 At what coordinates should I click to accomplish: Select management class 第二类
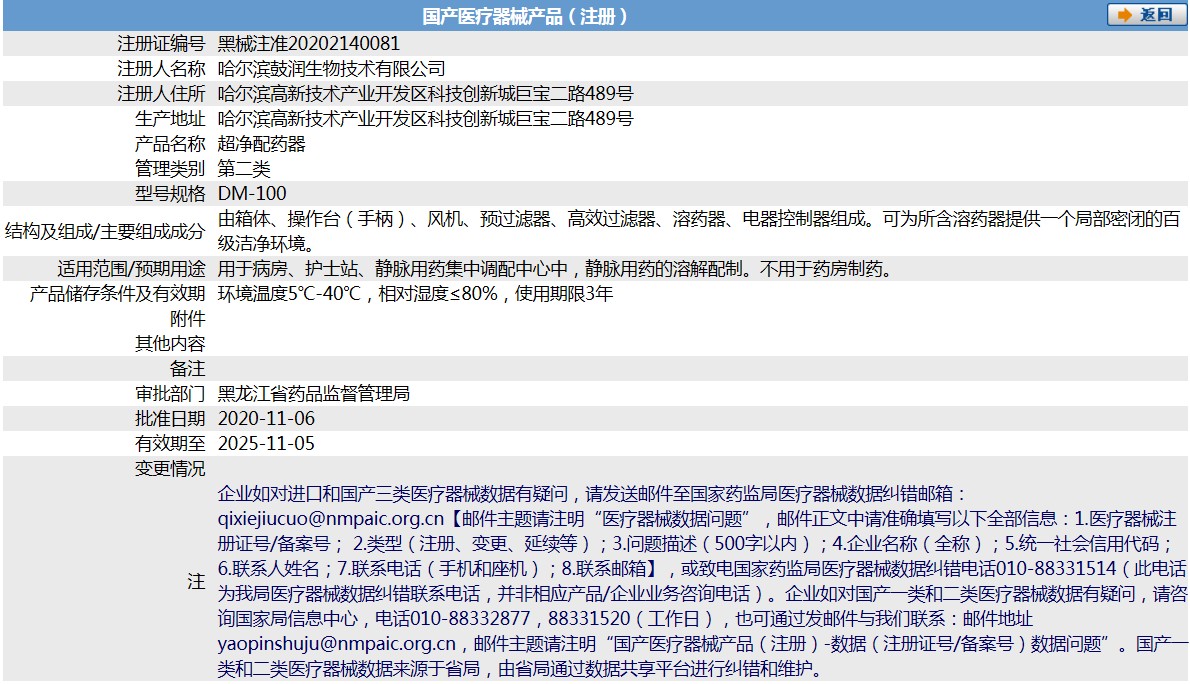click(x=244, y=169)
